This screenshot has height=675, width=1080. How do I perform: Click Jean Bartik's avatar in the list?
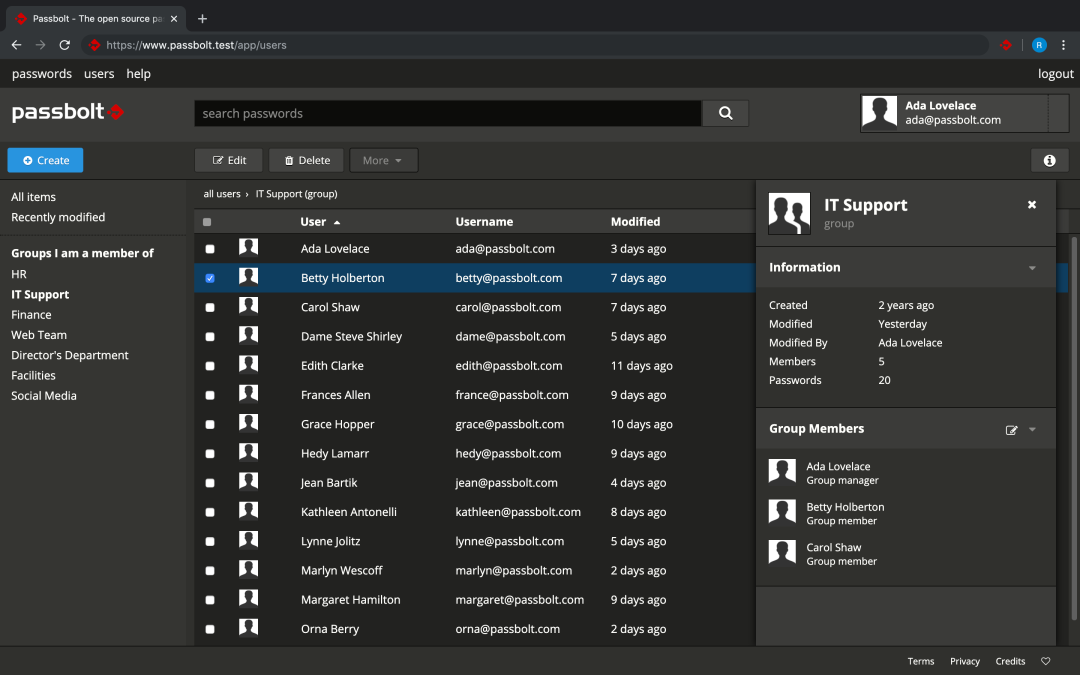point(249,481)
